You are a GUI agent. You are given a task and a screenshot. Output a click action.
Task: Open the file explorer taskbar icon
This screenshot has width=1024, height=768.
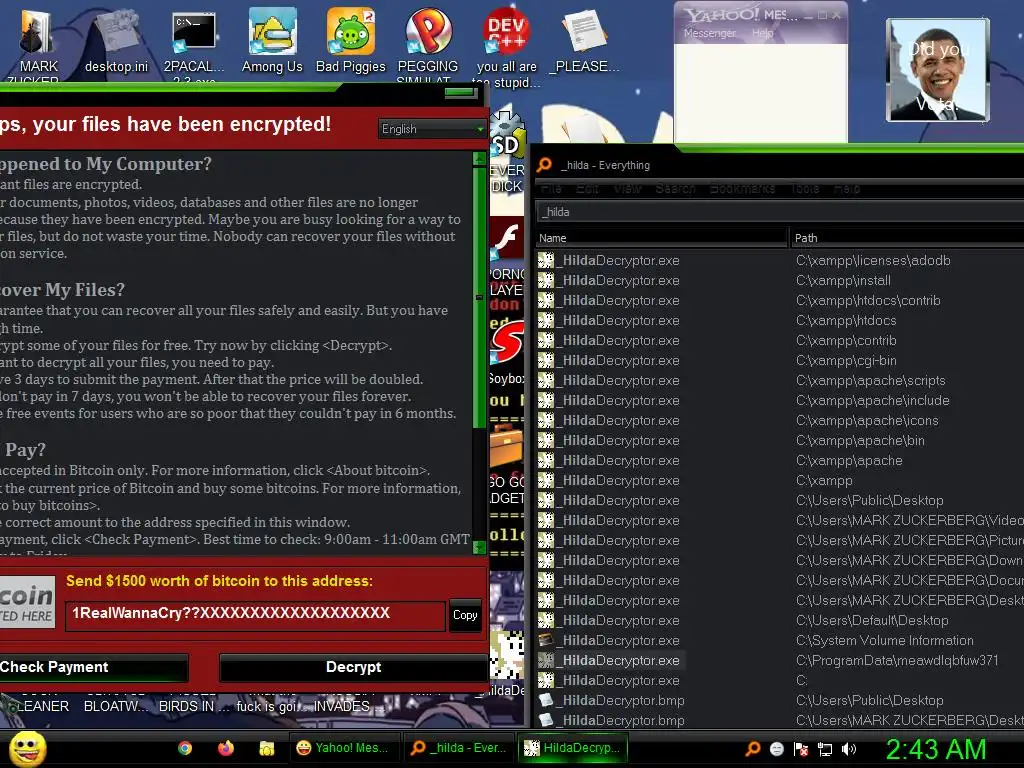266,748
